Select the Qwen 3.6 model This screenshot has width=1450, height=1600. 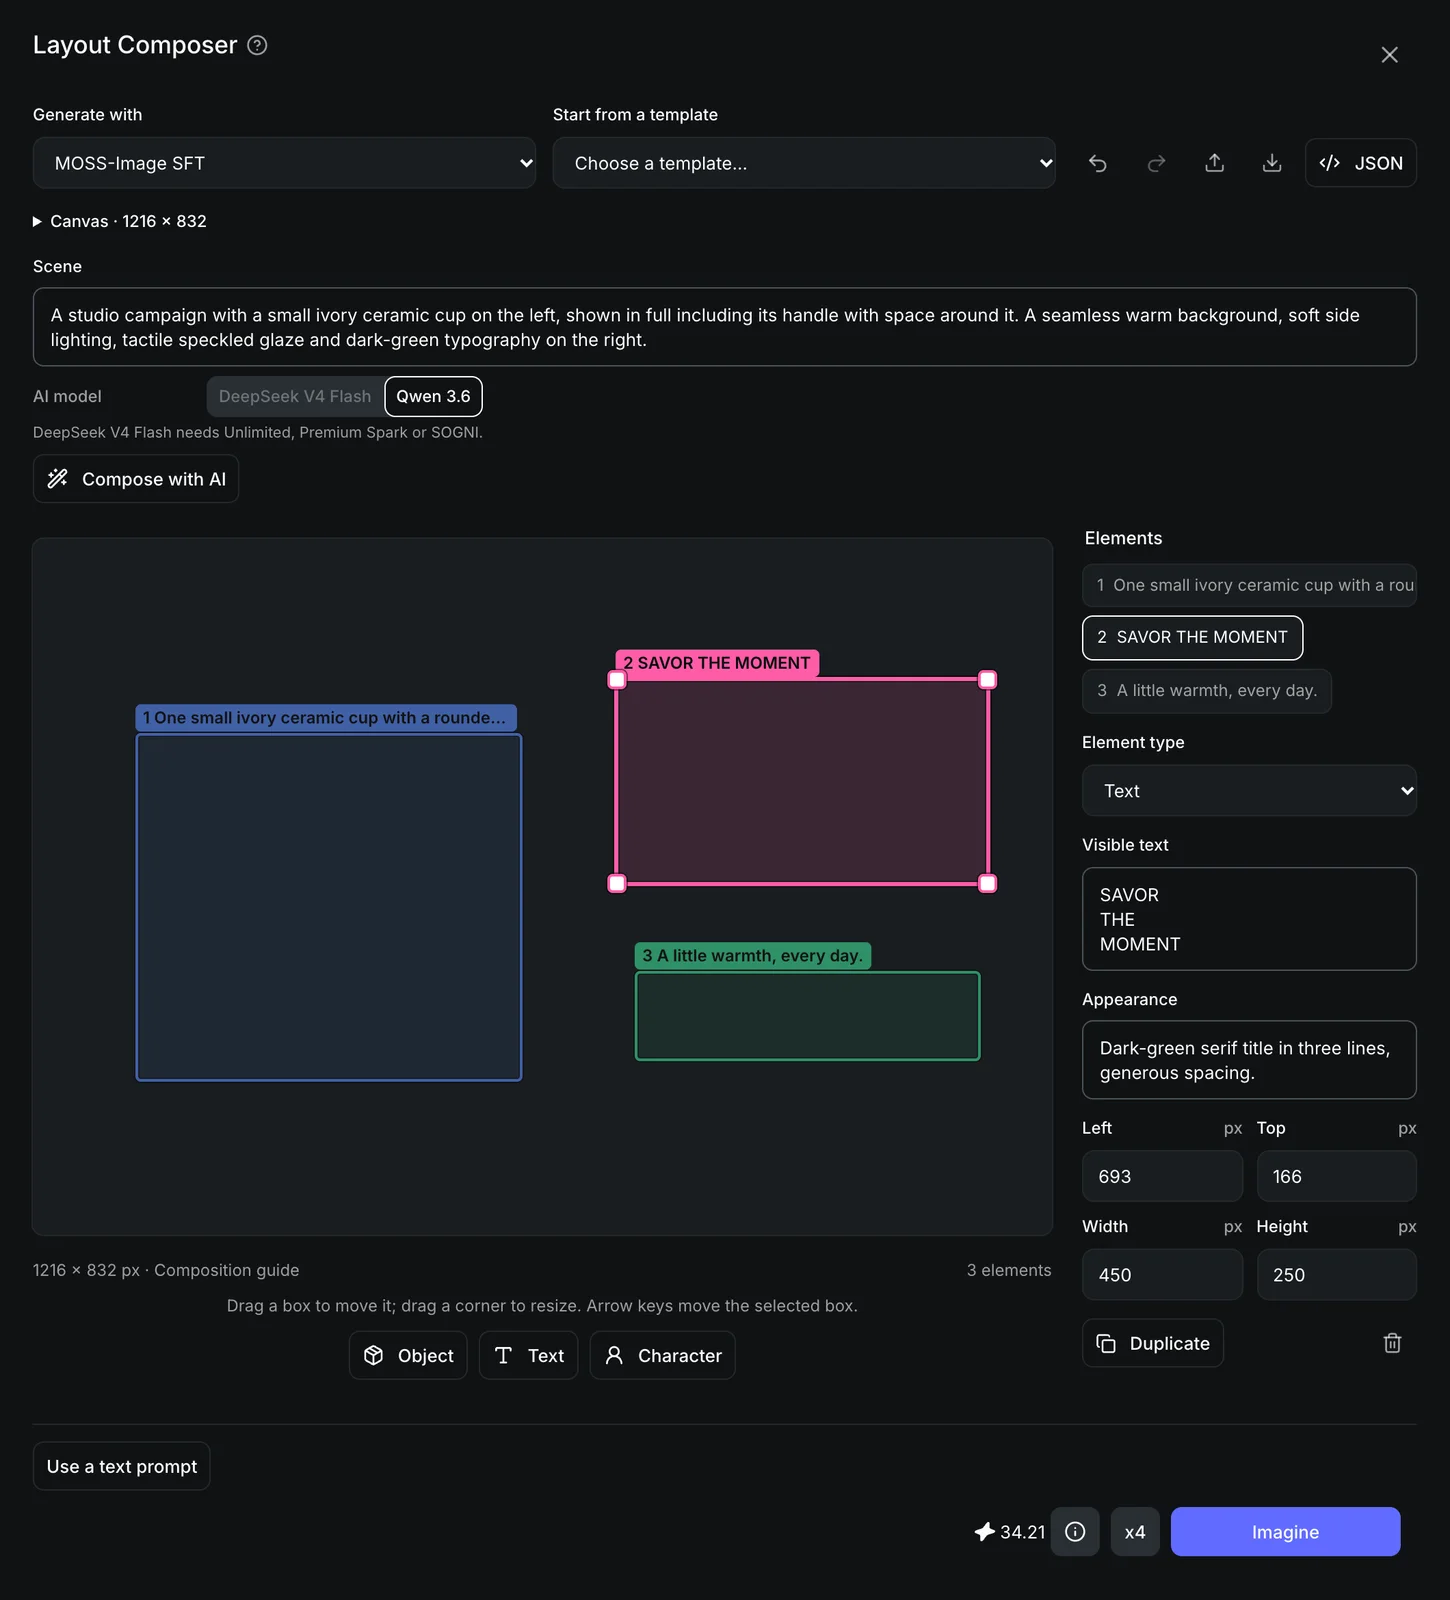point(433,396)
